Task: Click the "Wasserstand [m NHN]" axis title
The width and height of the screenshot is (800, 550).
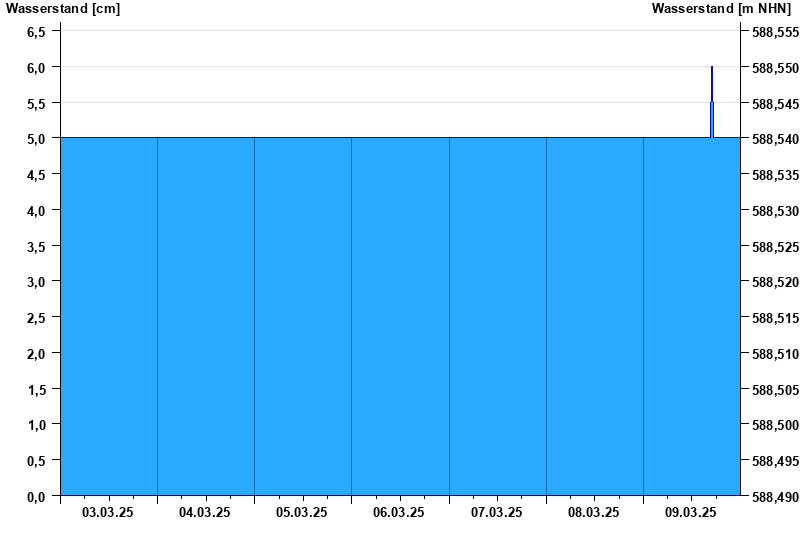Action: click(723, 8)
